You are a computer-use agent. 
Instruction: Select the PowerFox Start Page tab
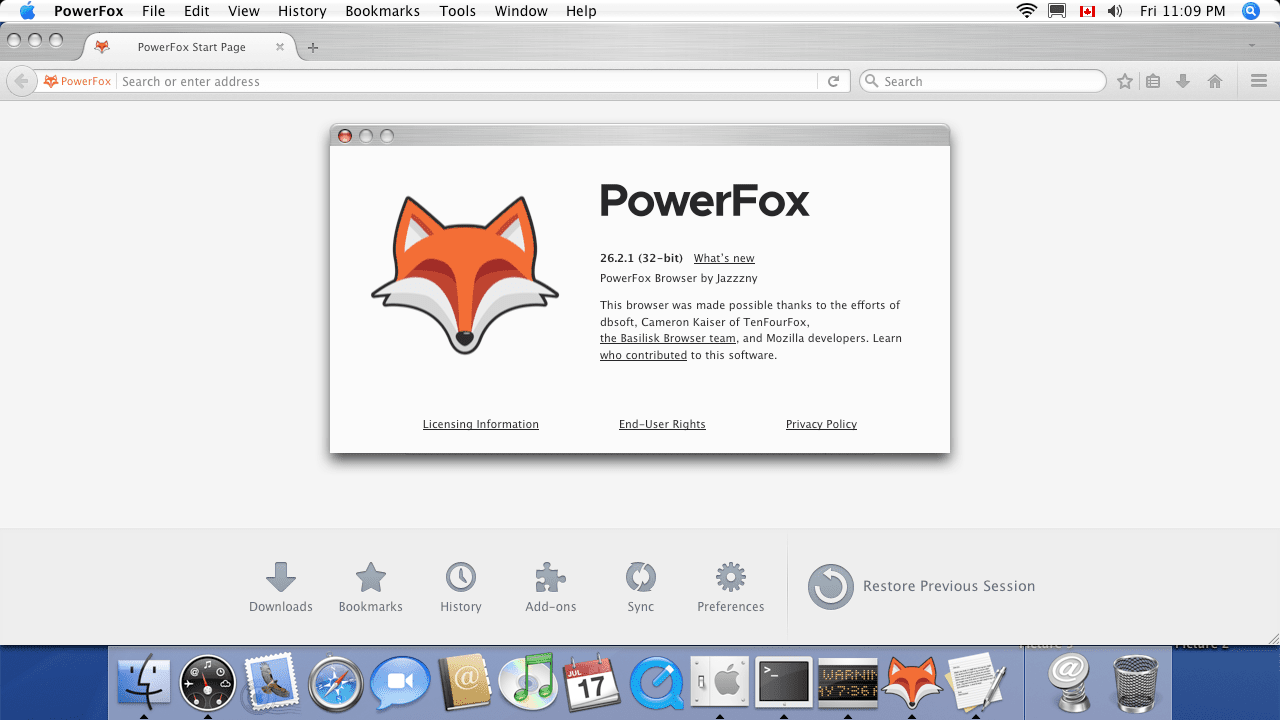pos(191,47)
